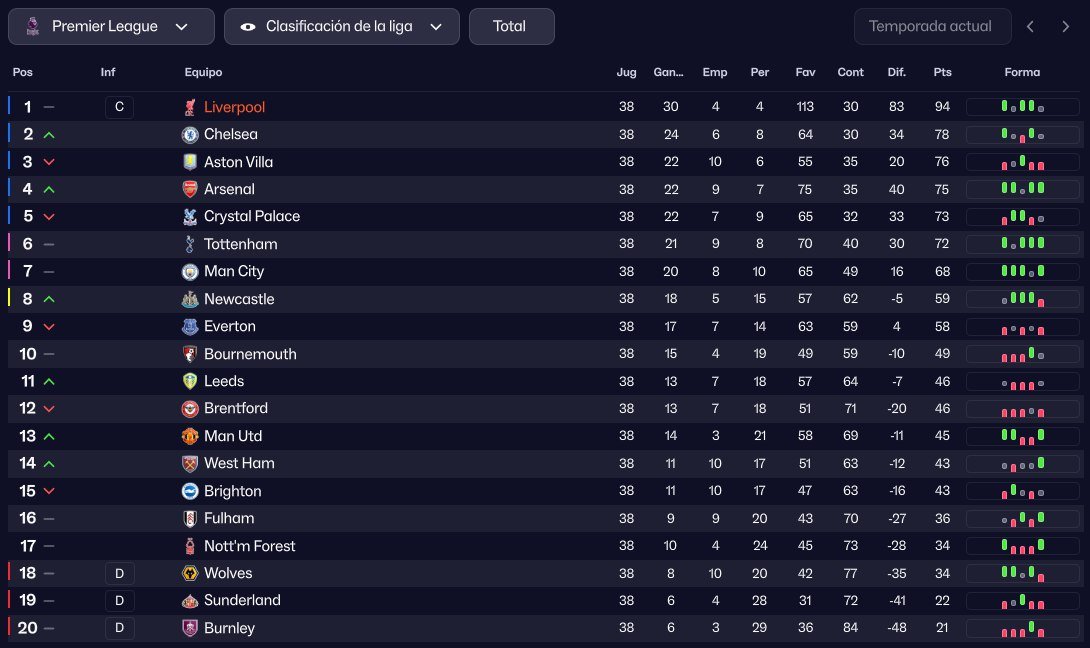Go to the next season arrow
The height and width of the screenshot is (648, 1090).
coord(1066,27)
